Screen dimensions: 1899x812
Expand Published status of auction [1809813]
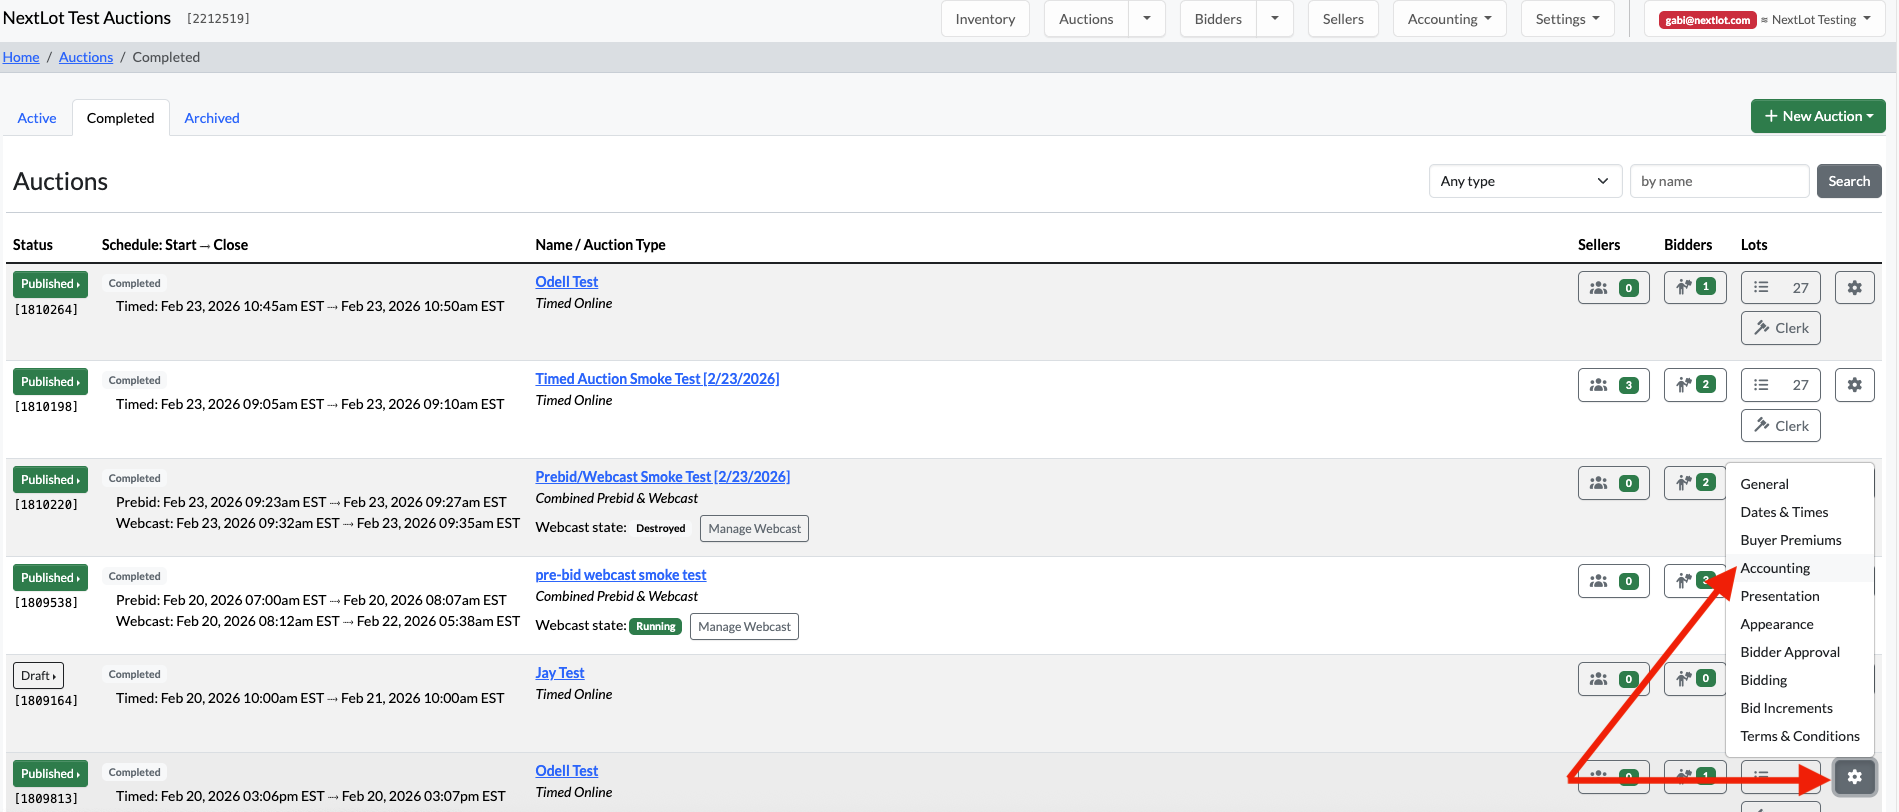(x=50, y=774)
